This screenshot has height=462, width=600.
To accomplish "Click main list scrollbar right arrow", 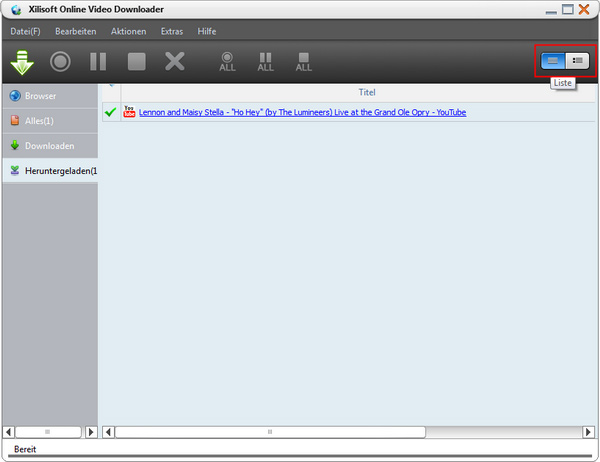I will [x=588, y=432].
